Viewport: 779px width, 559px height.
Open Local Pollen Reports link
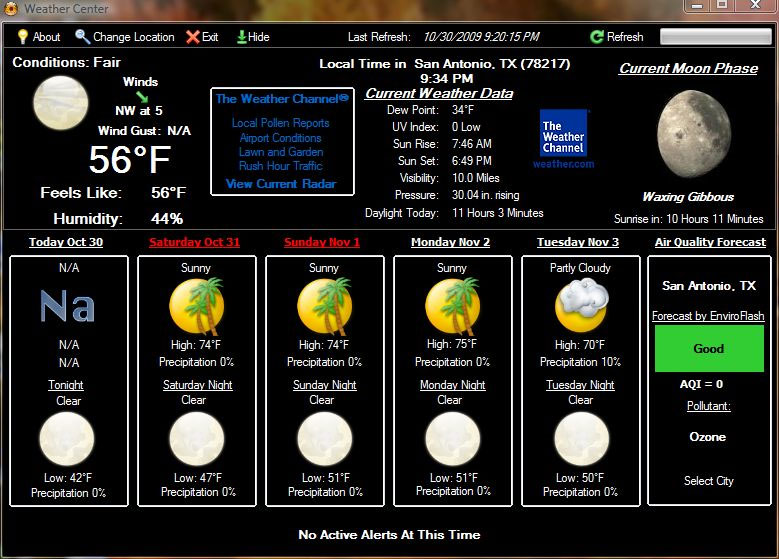point(280,123)
